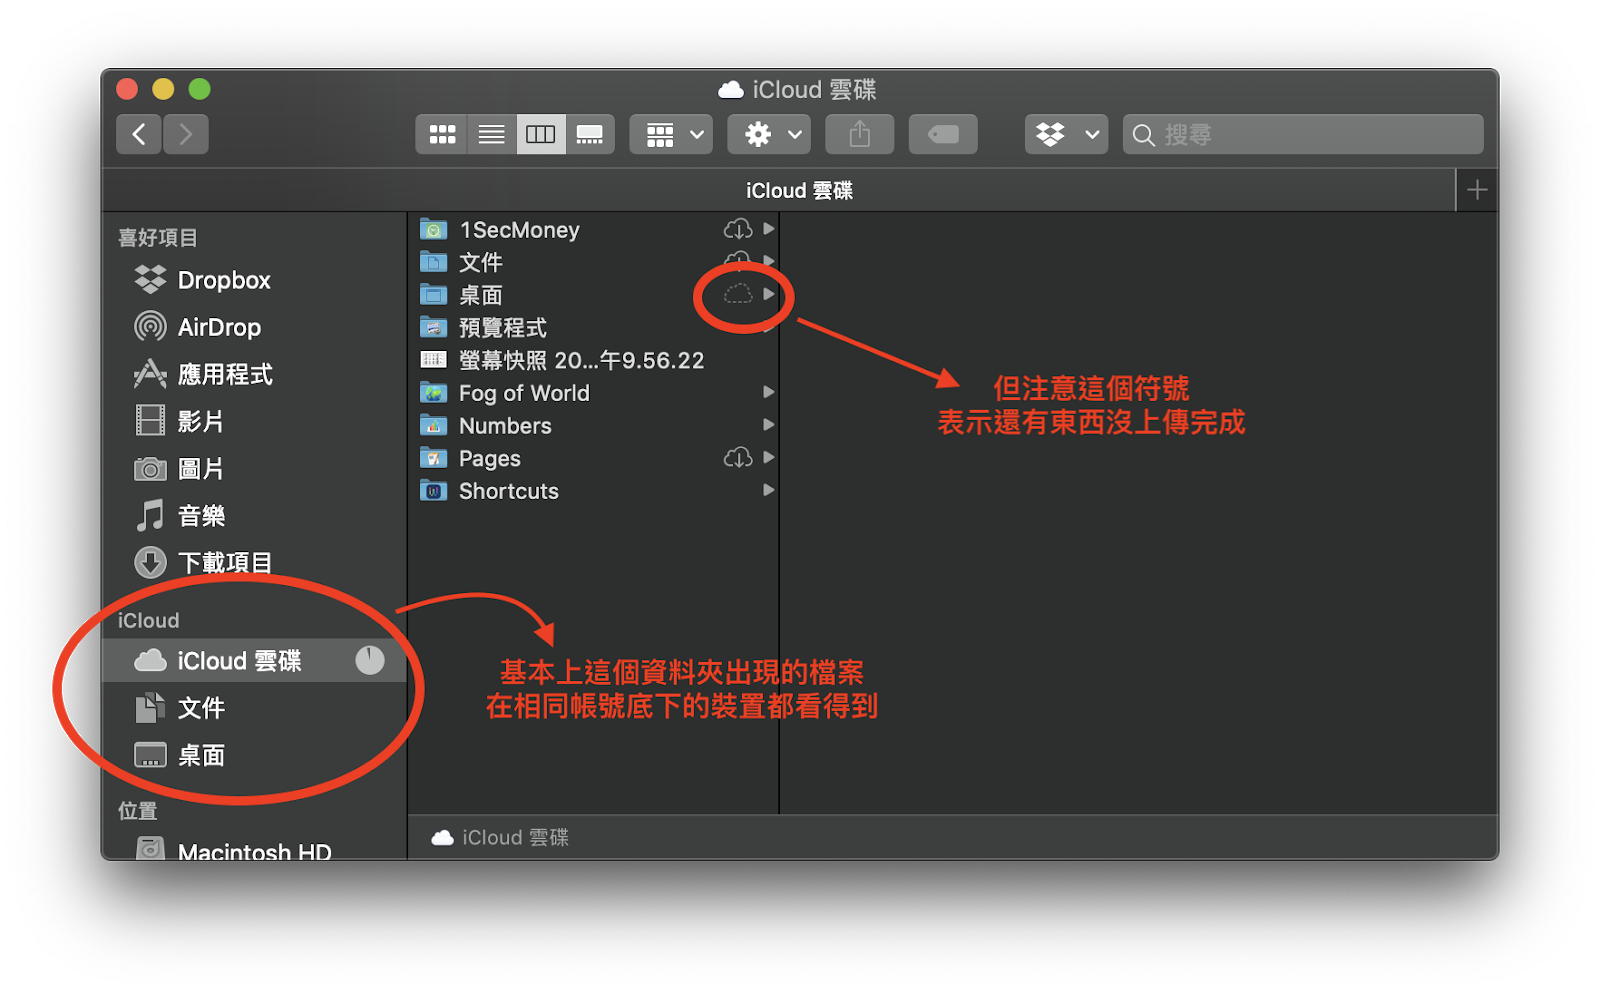This screenshot has width=1600, height=994.
Task: Click the Share toolbar button
Action: point(860,134)
